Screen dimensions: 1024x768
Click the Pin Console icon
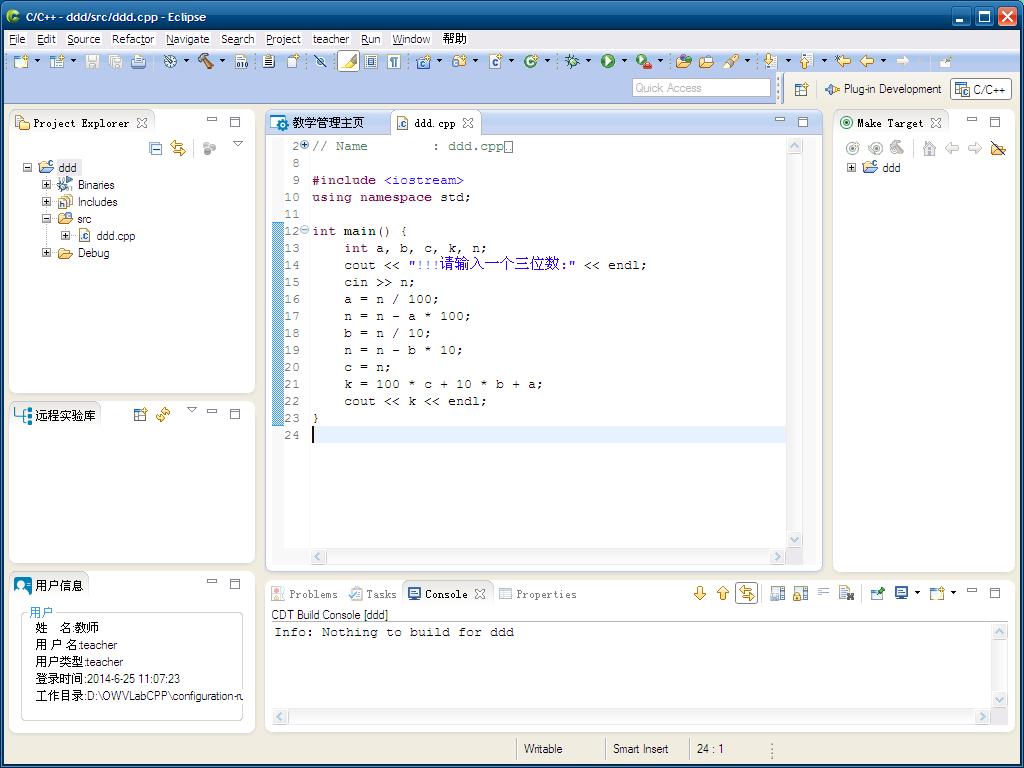877,594
